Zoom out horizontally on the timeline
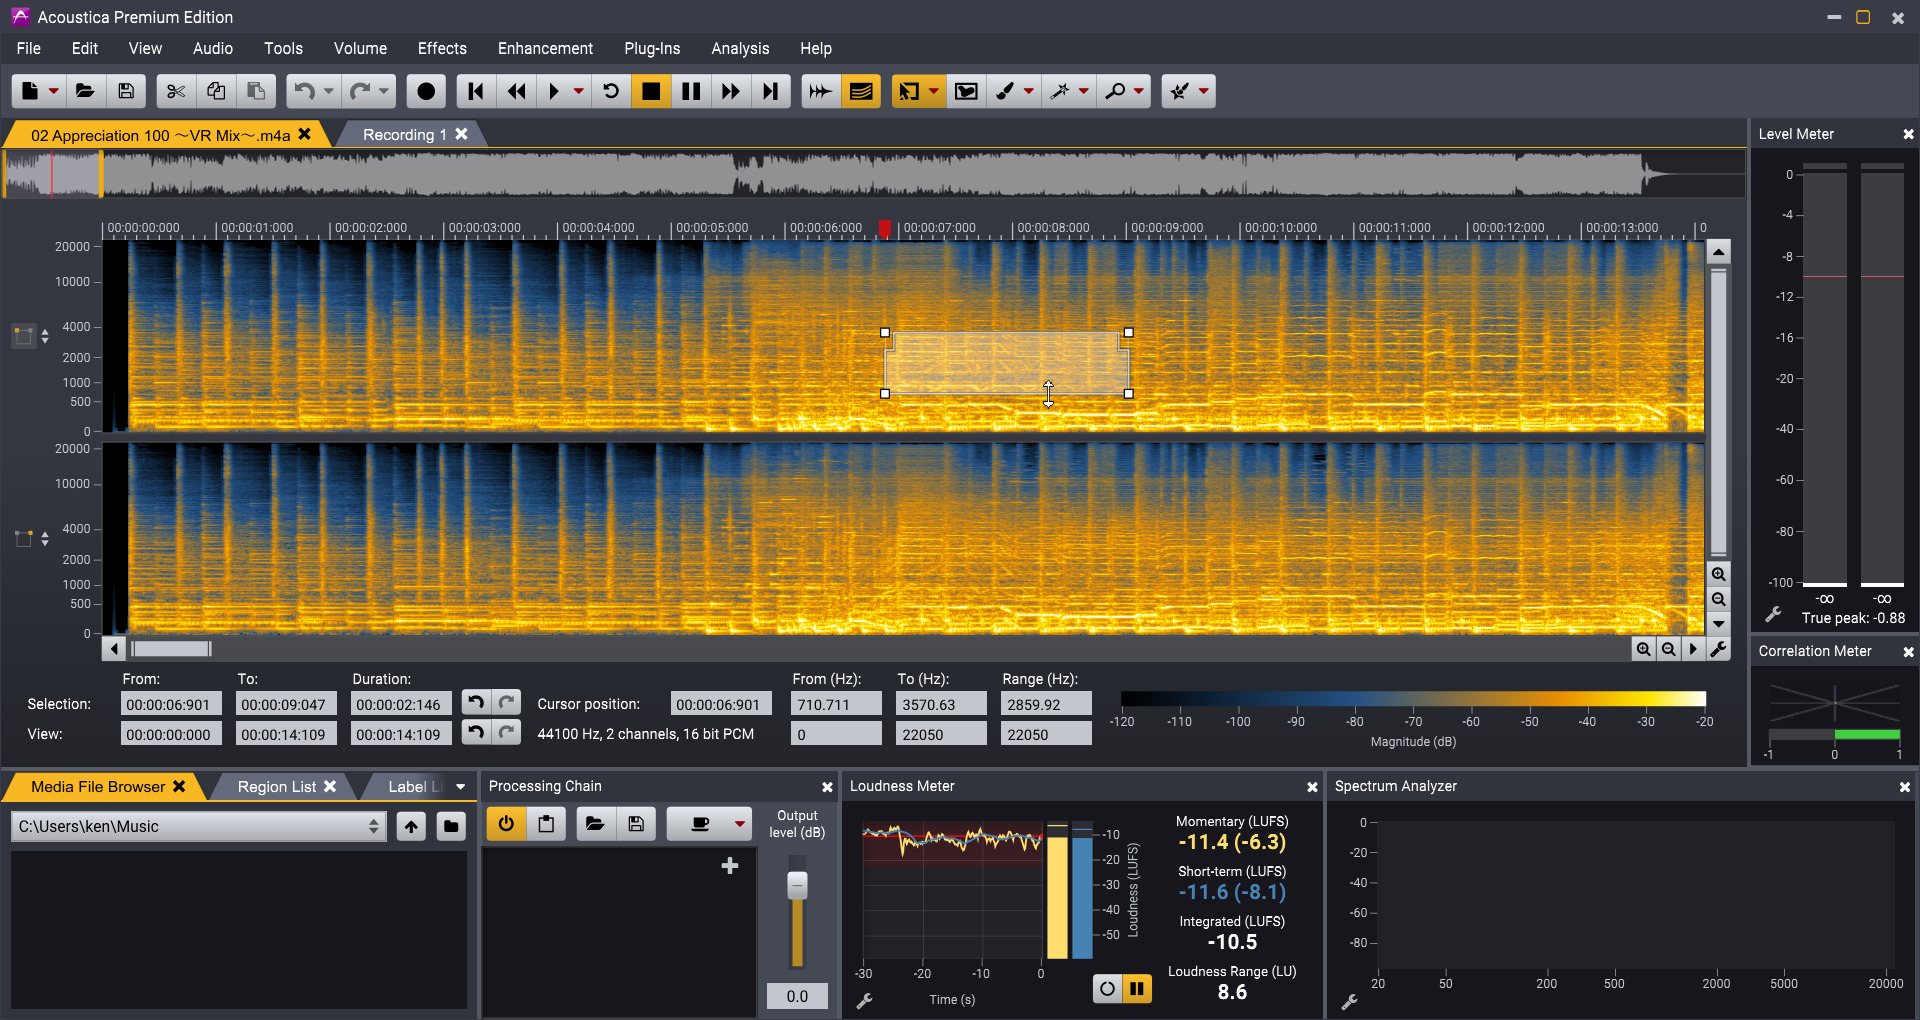 (1668, 649)
